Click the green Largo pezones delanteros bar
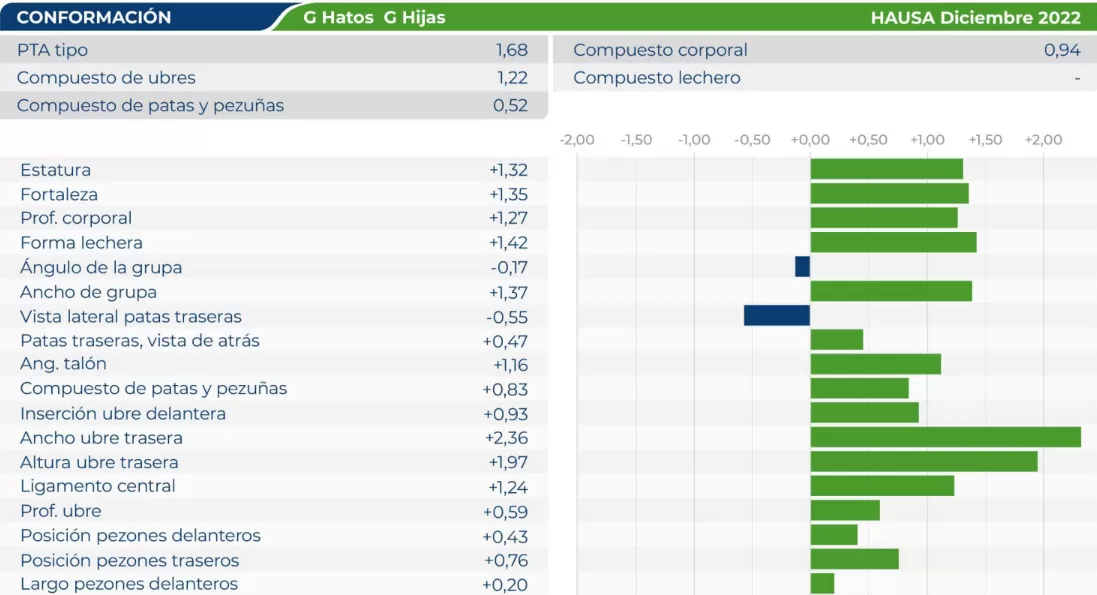1097x595 pixels. [822, 583]
